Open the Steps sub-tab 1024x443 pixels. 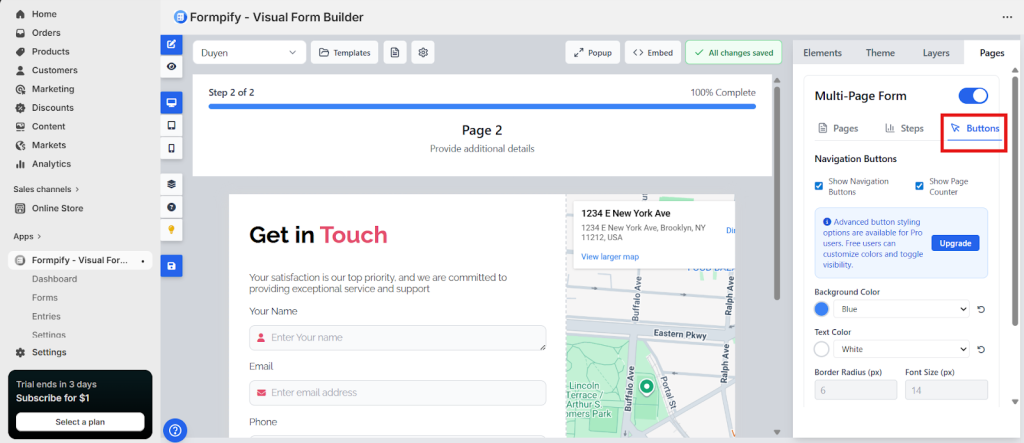tap(904, 129)
